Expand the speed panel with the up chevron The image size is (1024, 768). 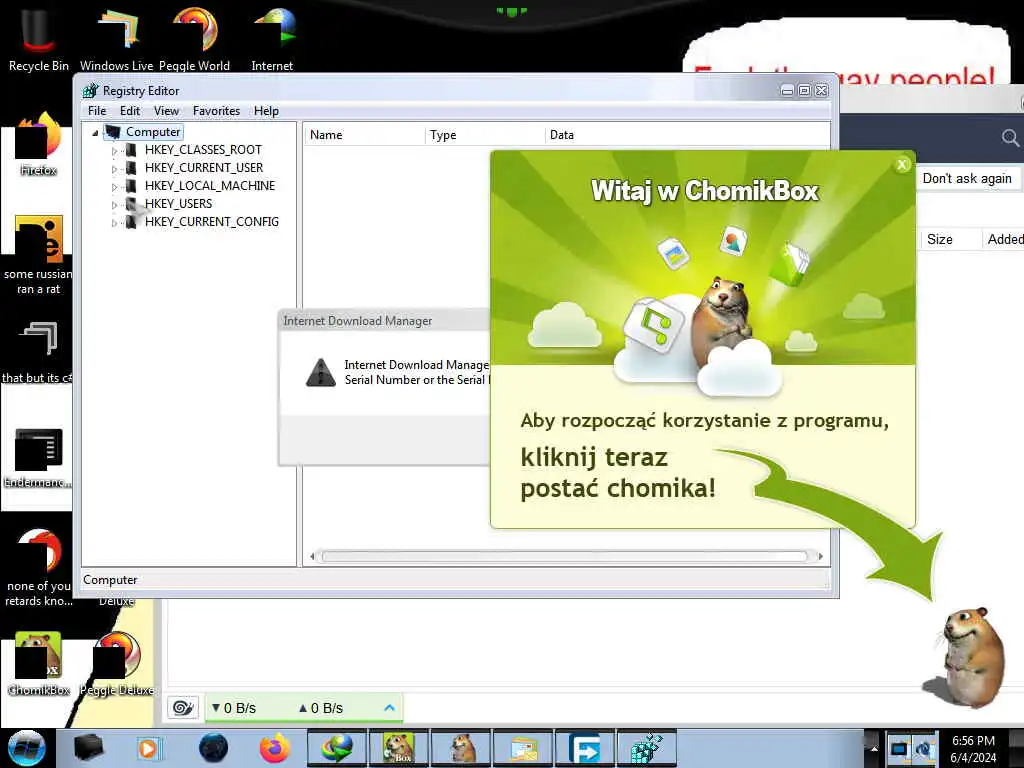(389, 708)
